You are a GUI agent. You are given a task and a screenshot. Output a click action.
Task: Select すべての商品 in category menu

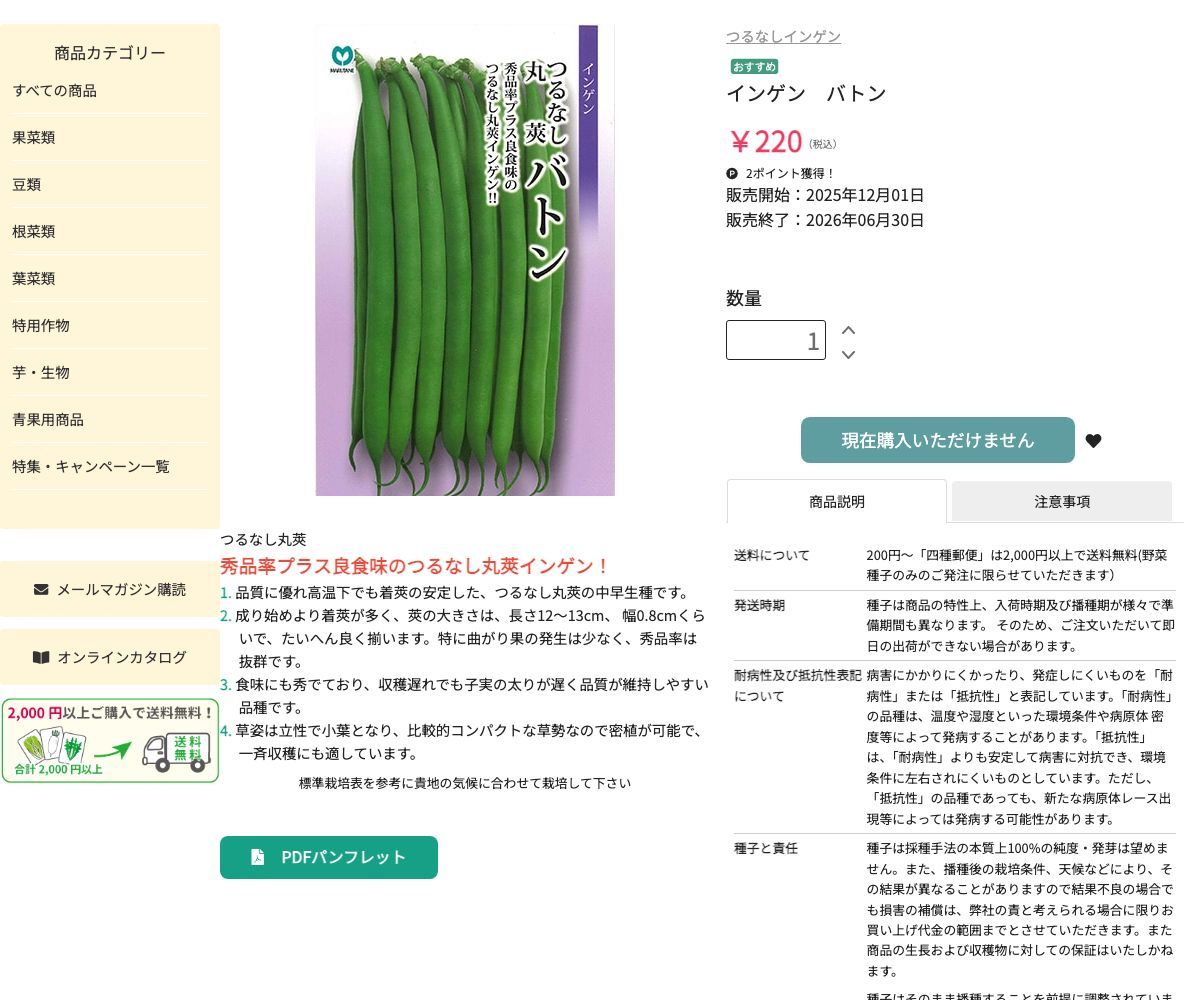pyautogui.click(x=55, y=90)
